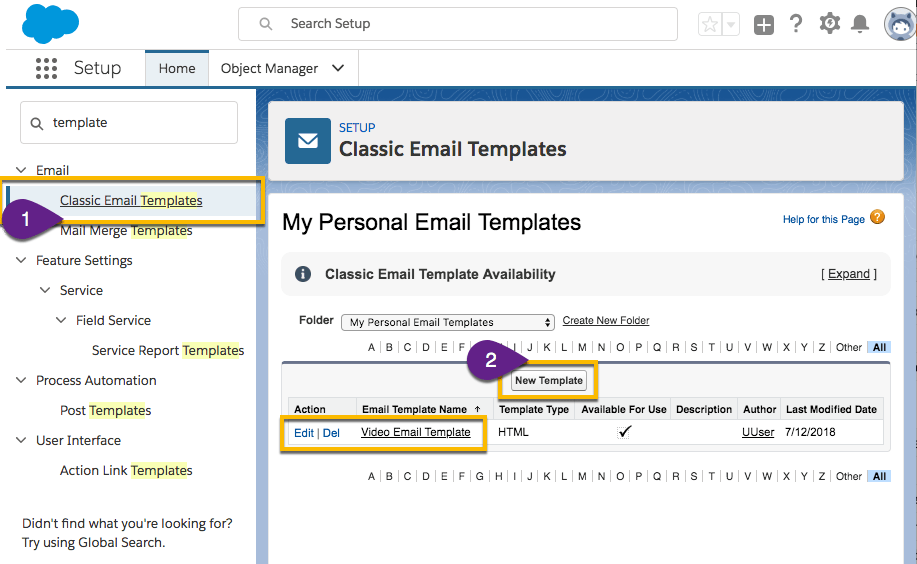Click the Template Type column header
Screen dimensions: 917x564
tap(534, 410)
